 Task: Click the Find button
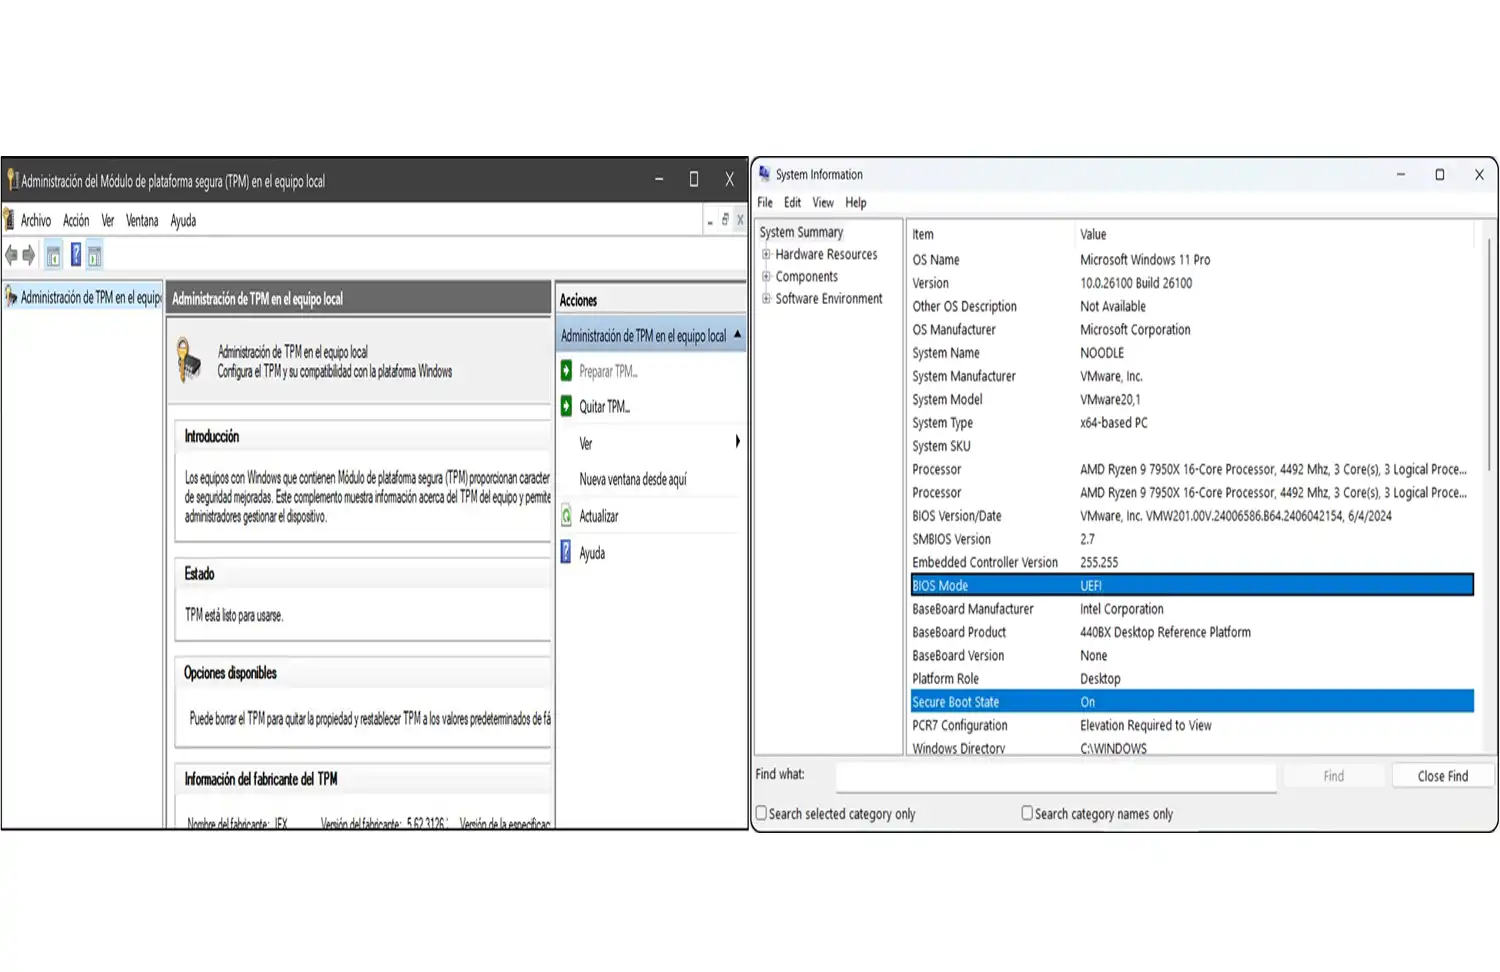click(1334, 776)
